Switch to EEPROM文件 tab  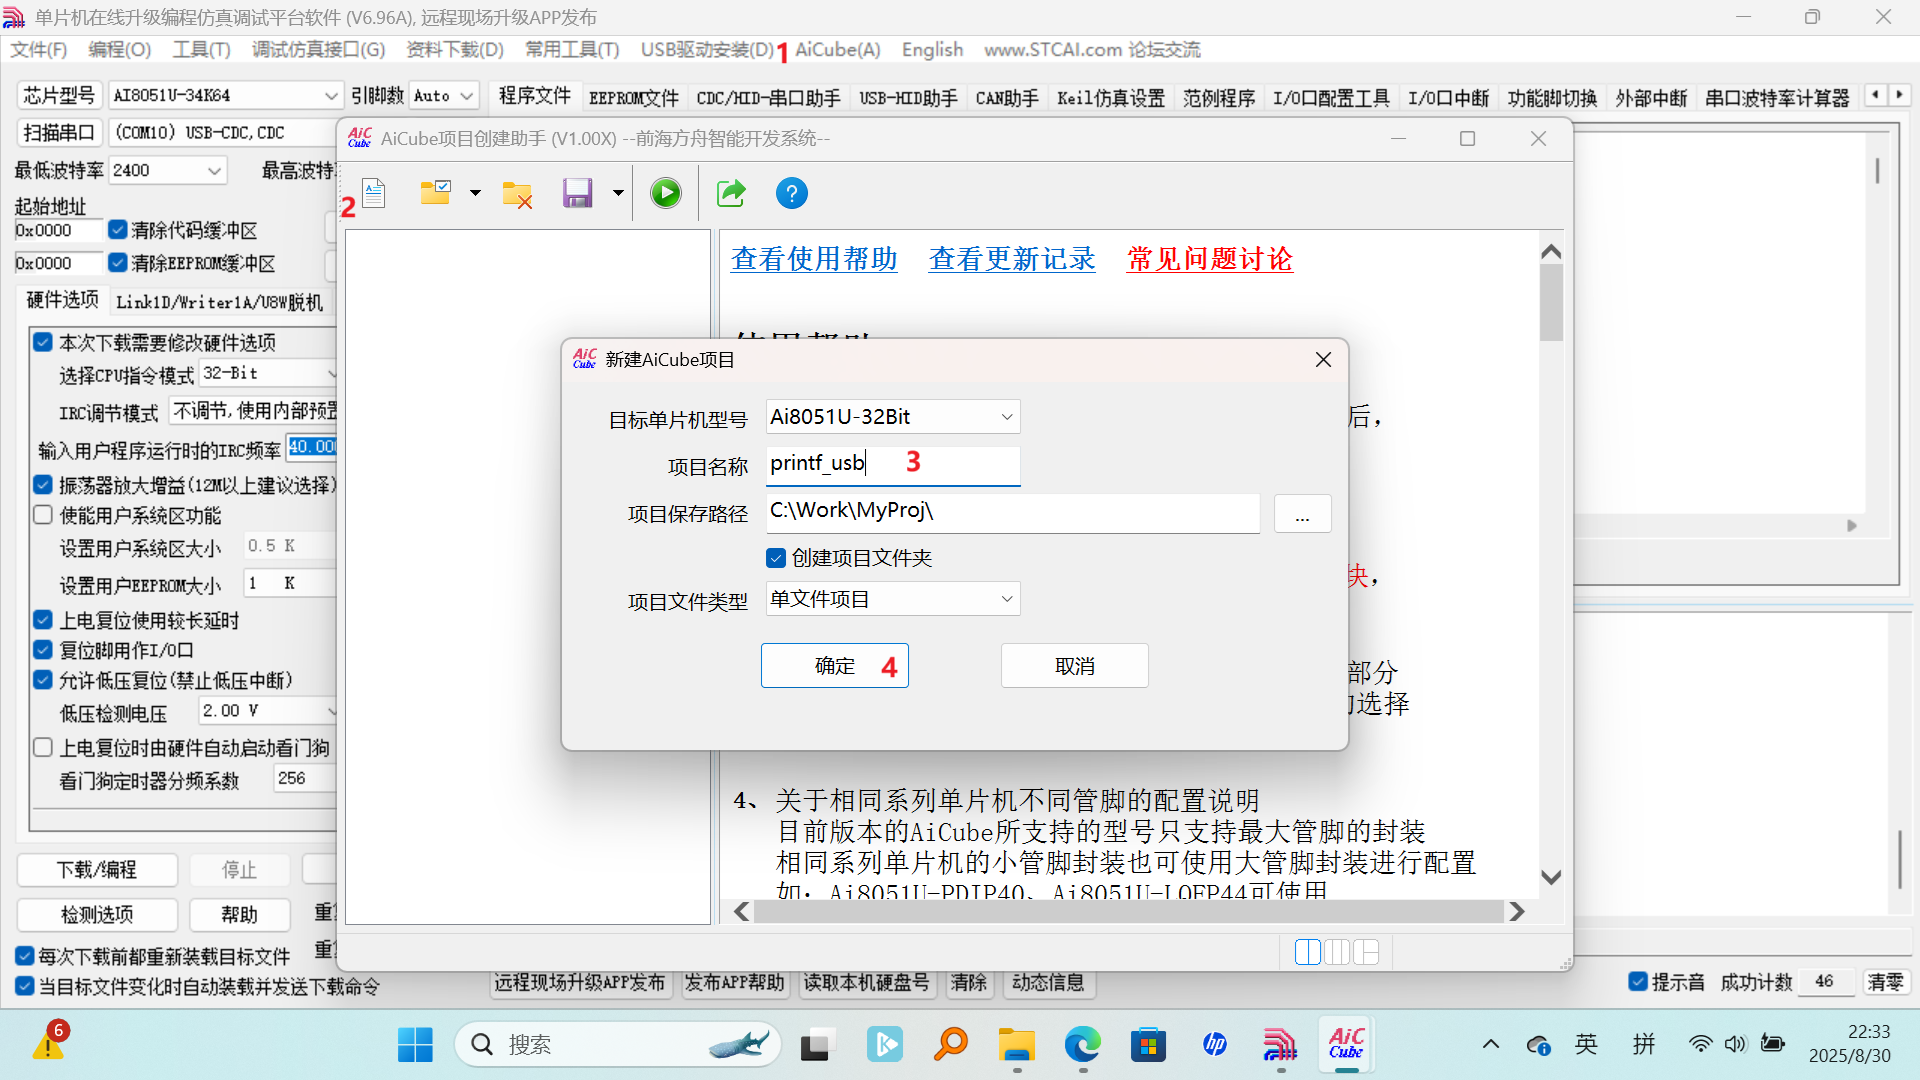[x=634, y=98]
